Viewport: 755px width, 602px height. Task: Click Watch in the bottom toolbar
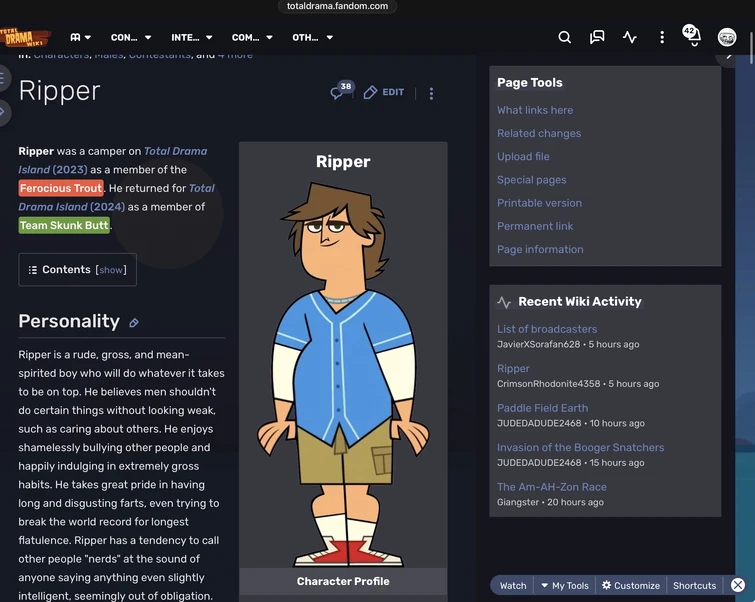click(513, 586)
